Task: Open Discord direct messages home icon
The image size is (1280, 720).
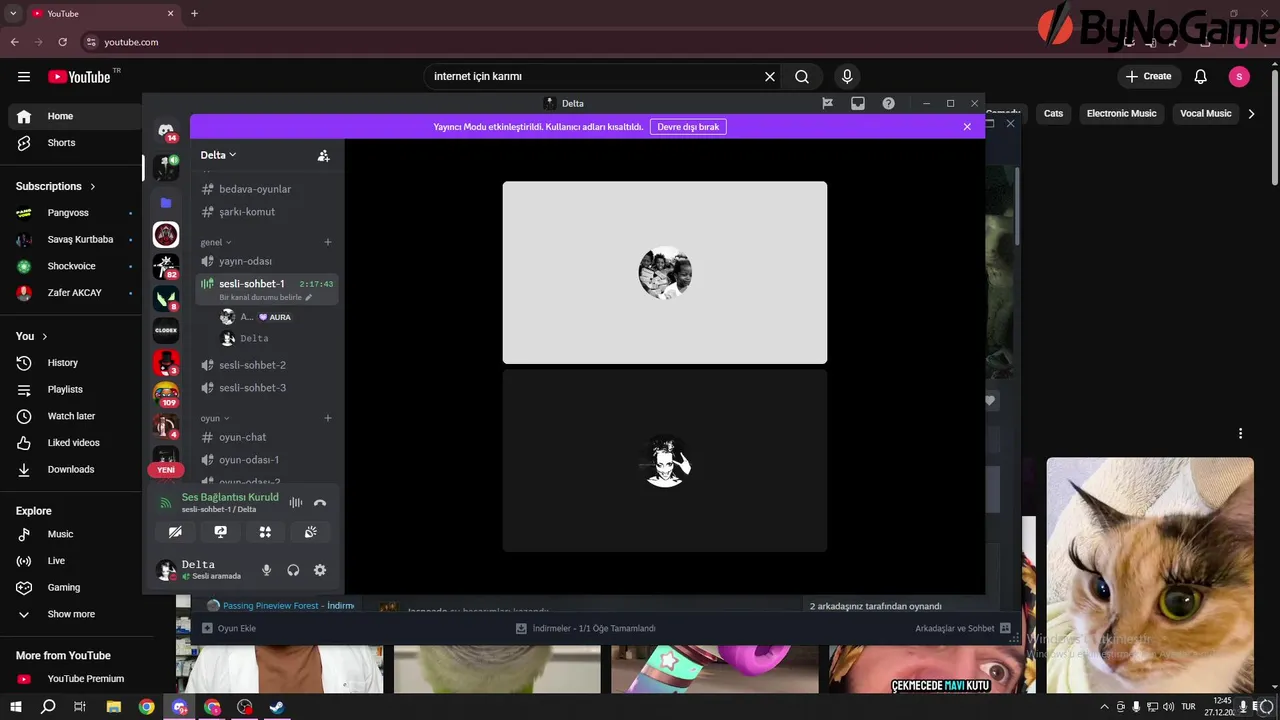Action: pos(166,130)
